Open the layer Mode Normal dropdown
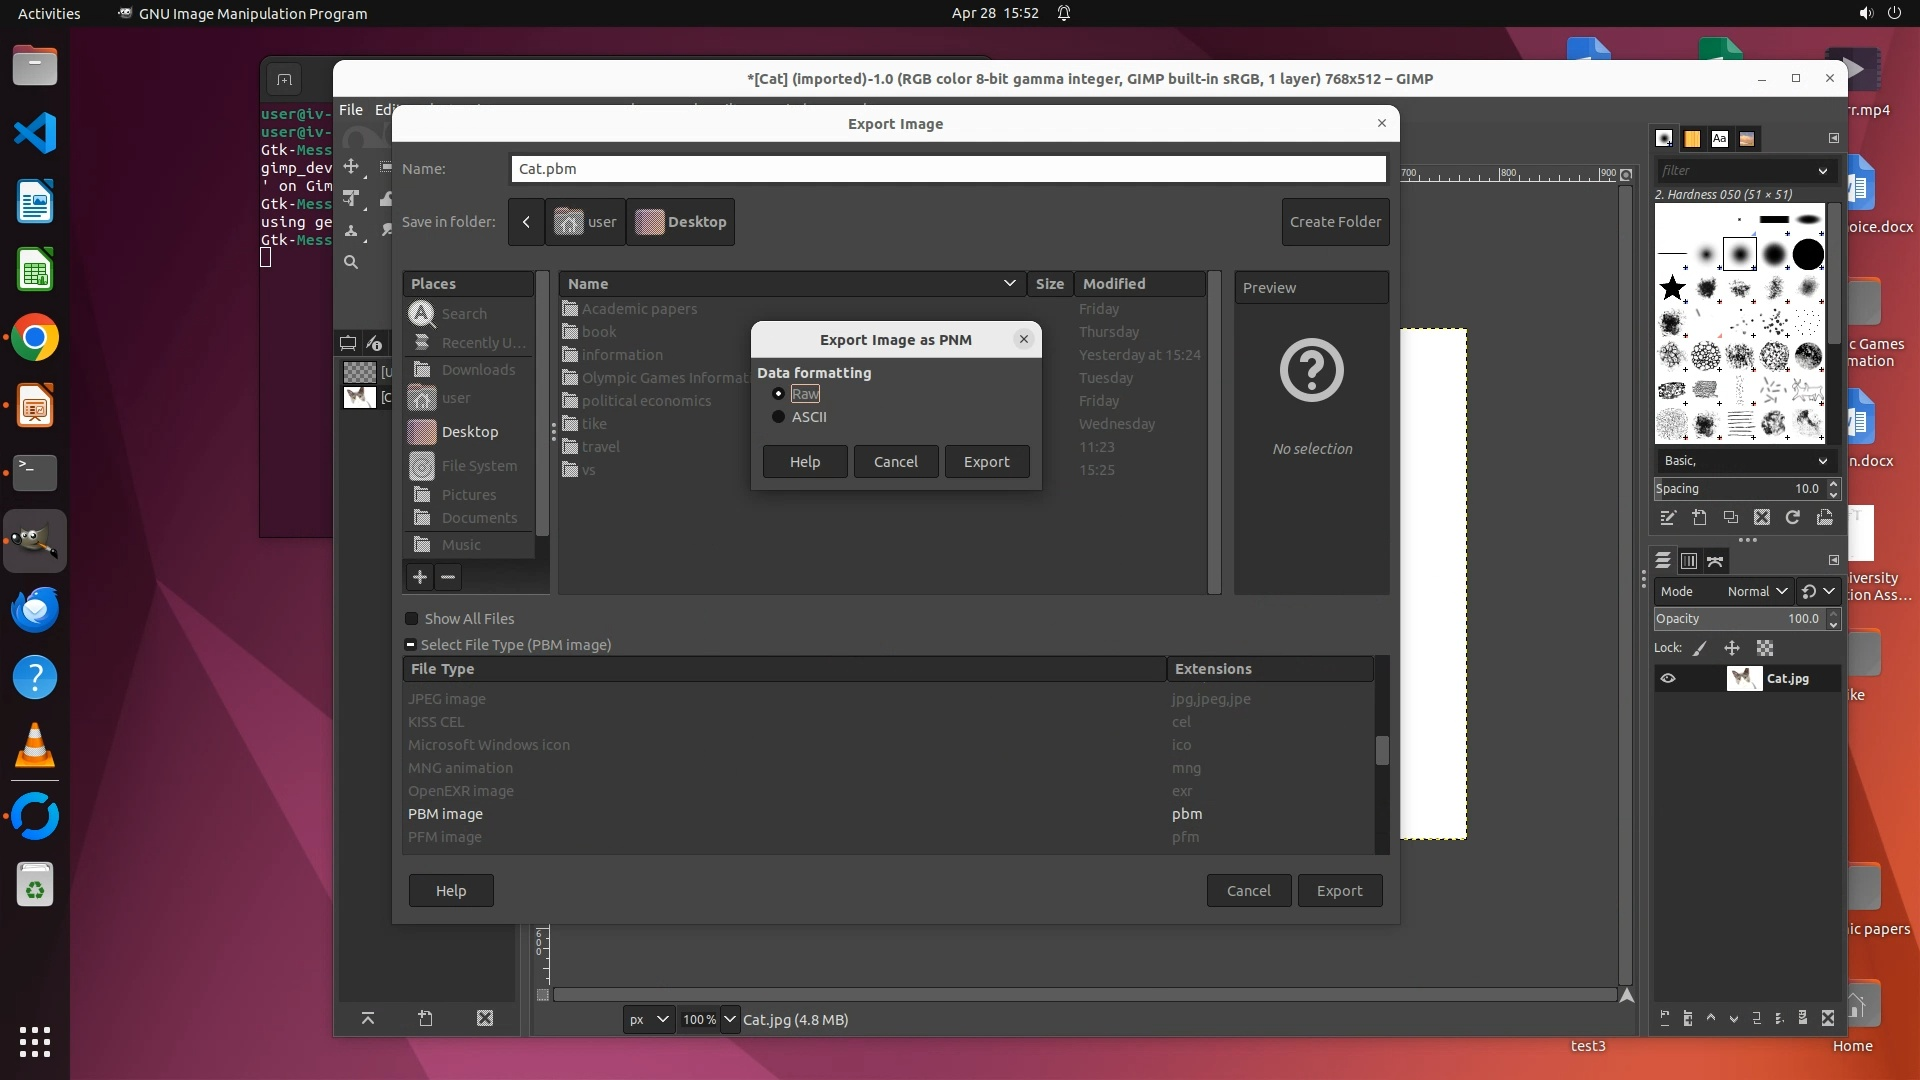 tap(1757, 591)
